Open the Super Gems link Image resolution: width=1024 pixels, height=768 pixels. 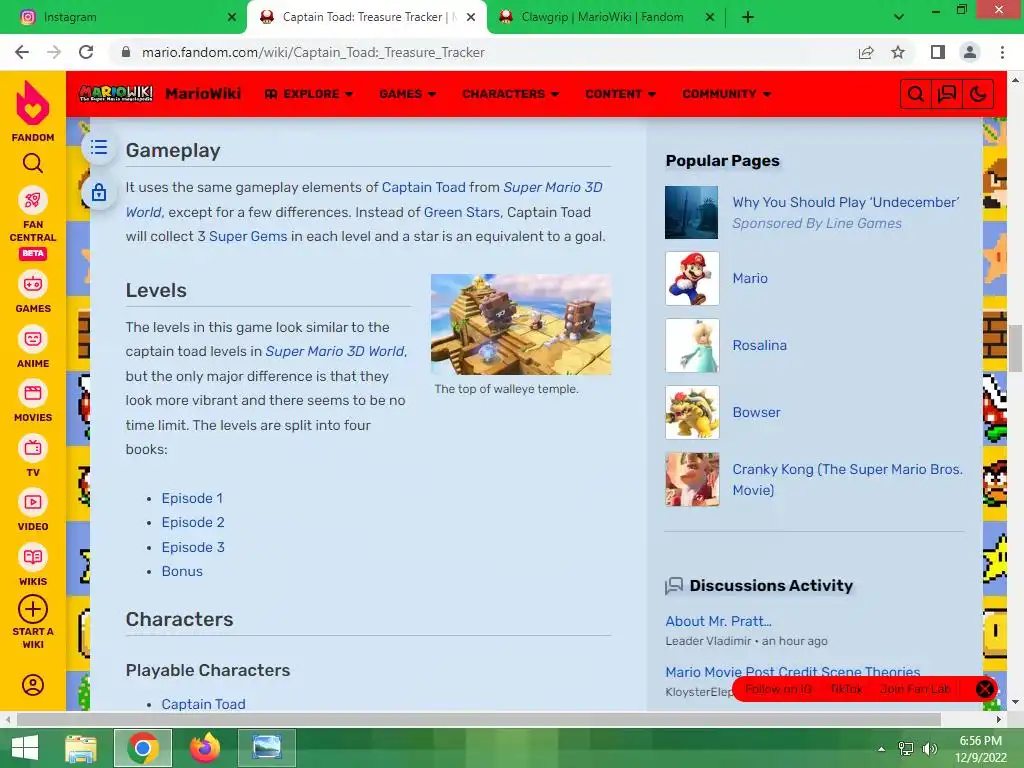pos(248,236)
